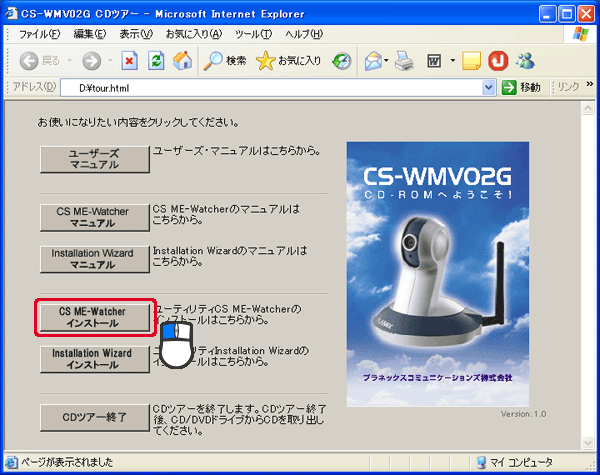Image resolution: width=600 pixels, height=475 pixels.
Task: Click the CDツアー終了 button
Action: click(95, 418)
